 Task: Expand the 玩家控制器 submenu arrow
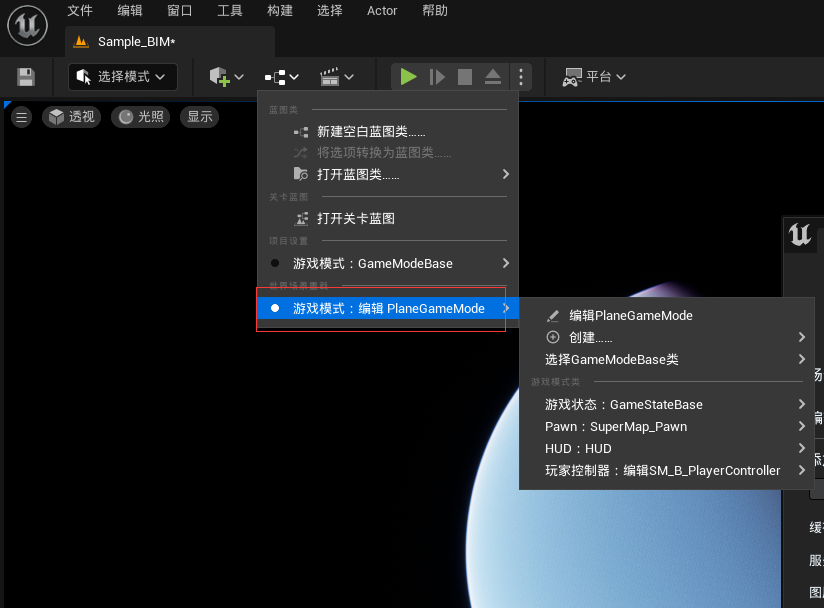801,470
